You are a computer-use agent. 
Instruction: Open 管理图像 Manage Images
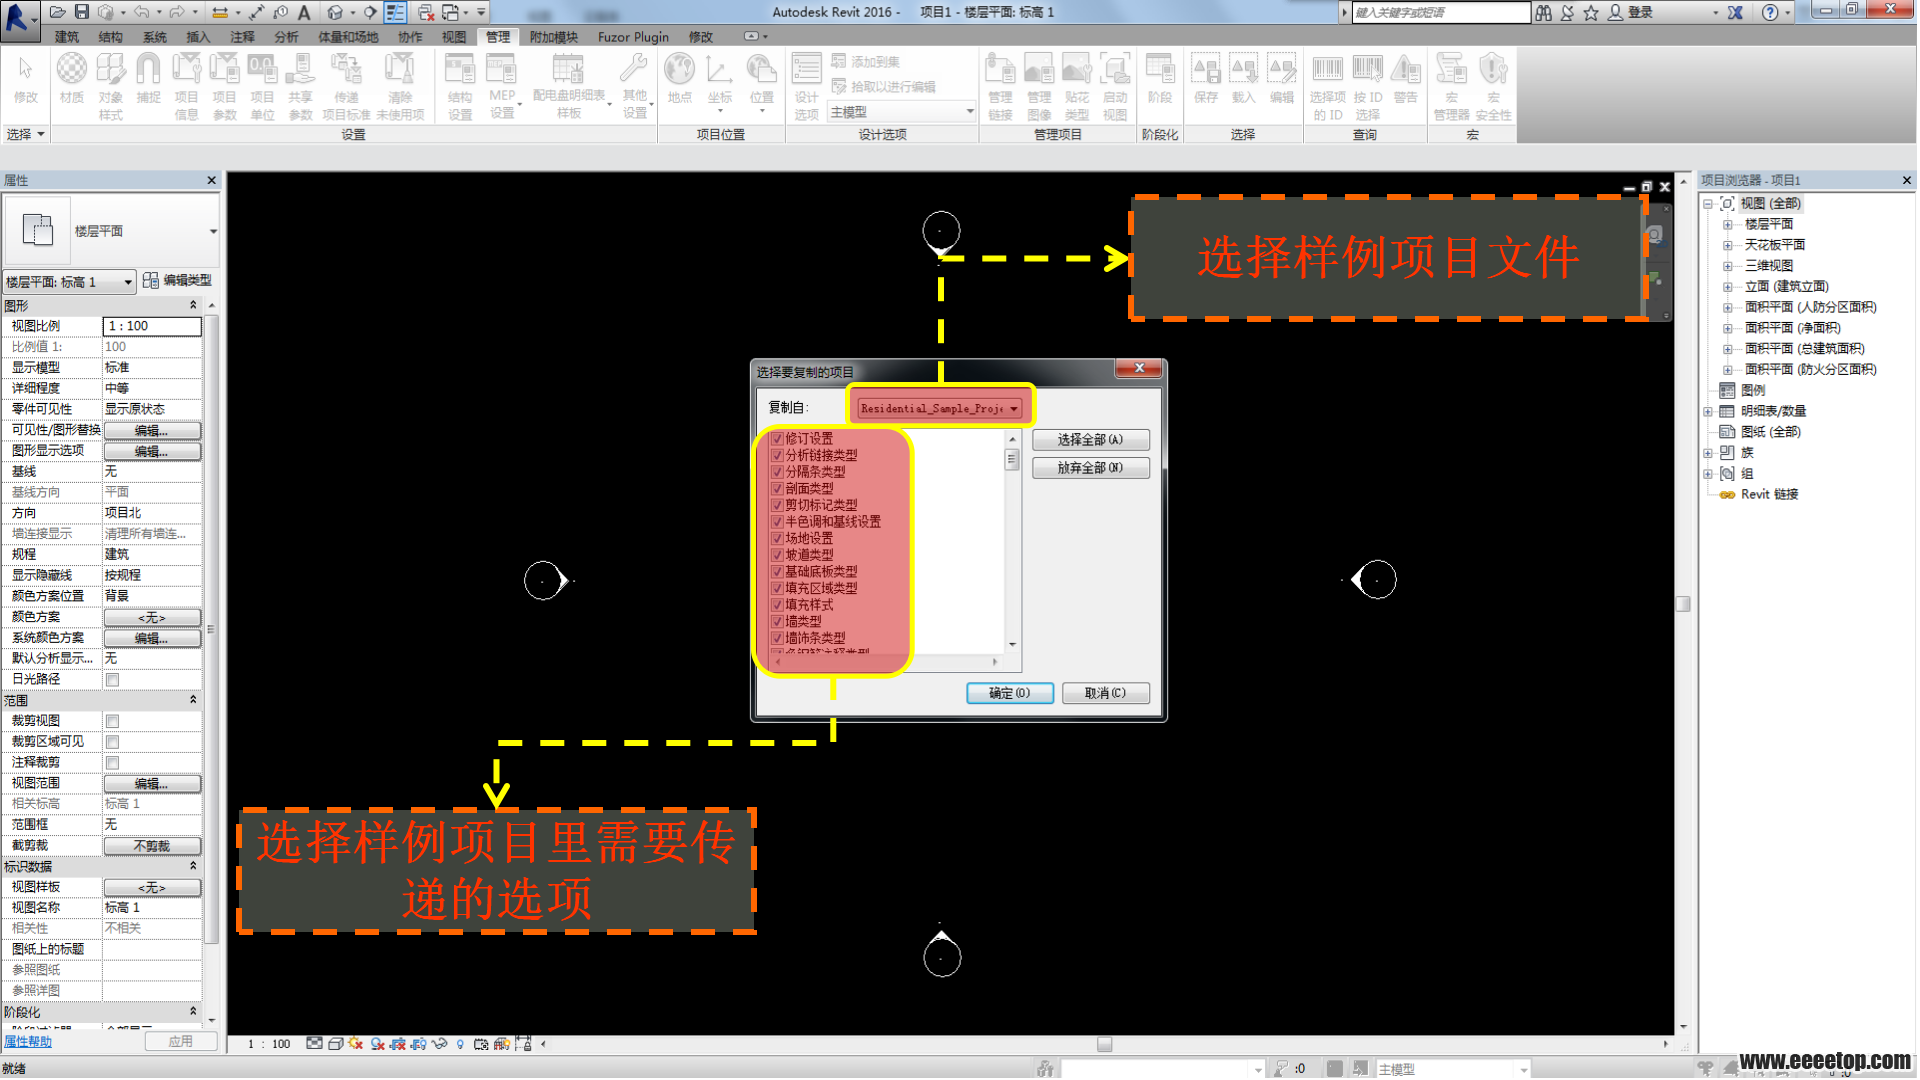(x=1039, y=86)
